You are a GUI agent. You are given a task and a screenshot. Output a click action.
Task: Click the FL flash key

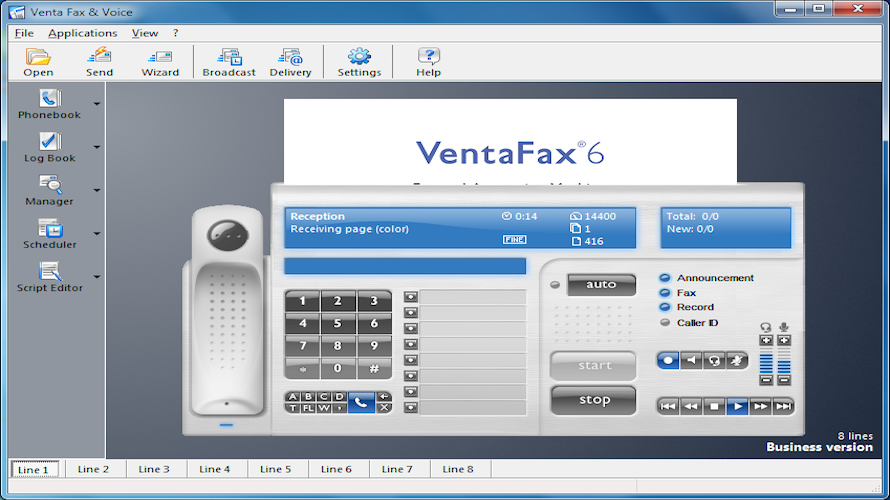(308, 407)
